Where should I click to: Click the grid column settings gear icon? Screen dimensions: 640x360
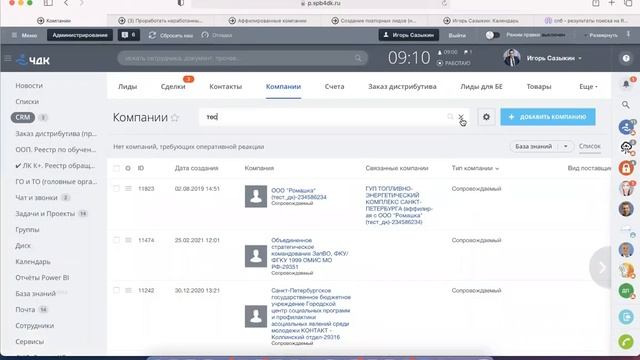click(x=128, y=168)
